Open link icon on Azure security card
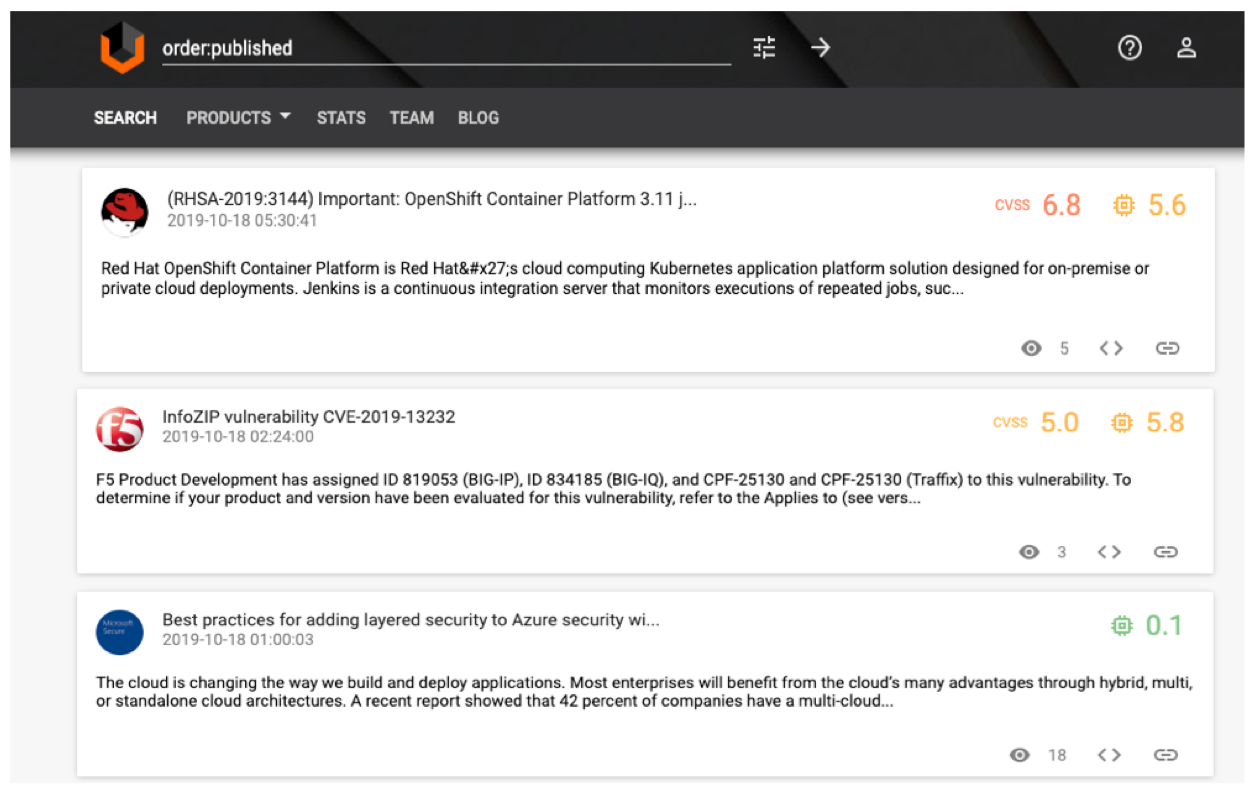1254x785 pixels. click(1165, 755)
